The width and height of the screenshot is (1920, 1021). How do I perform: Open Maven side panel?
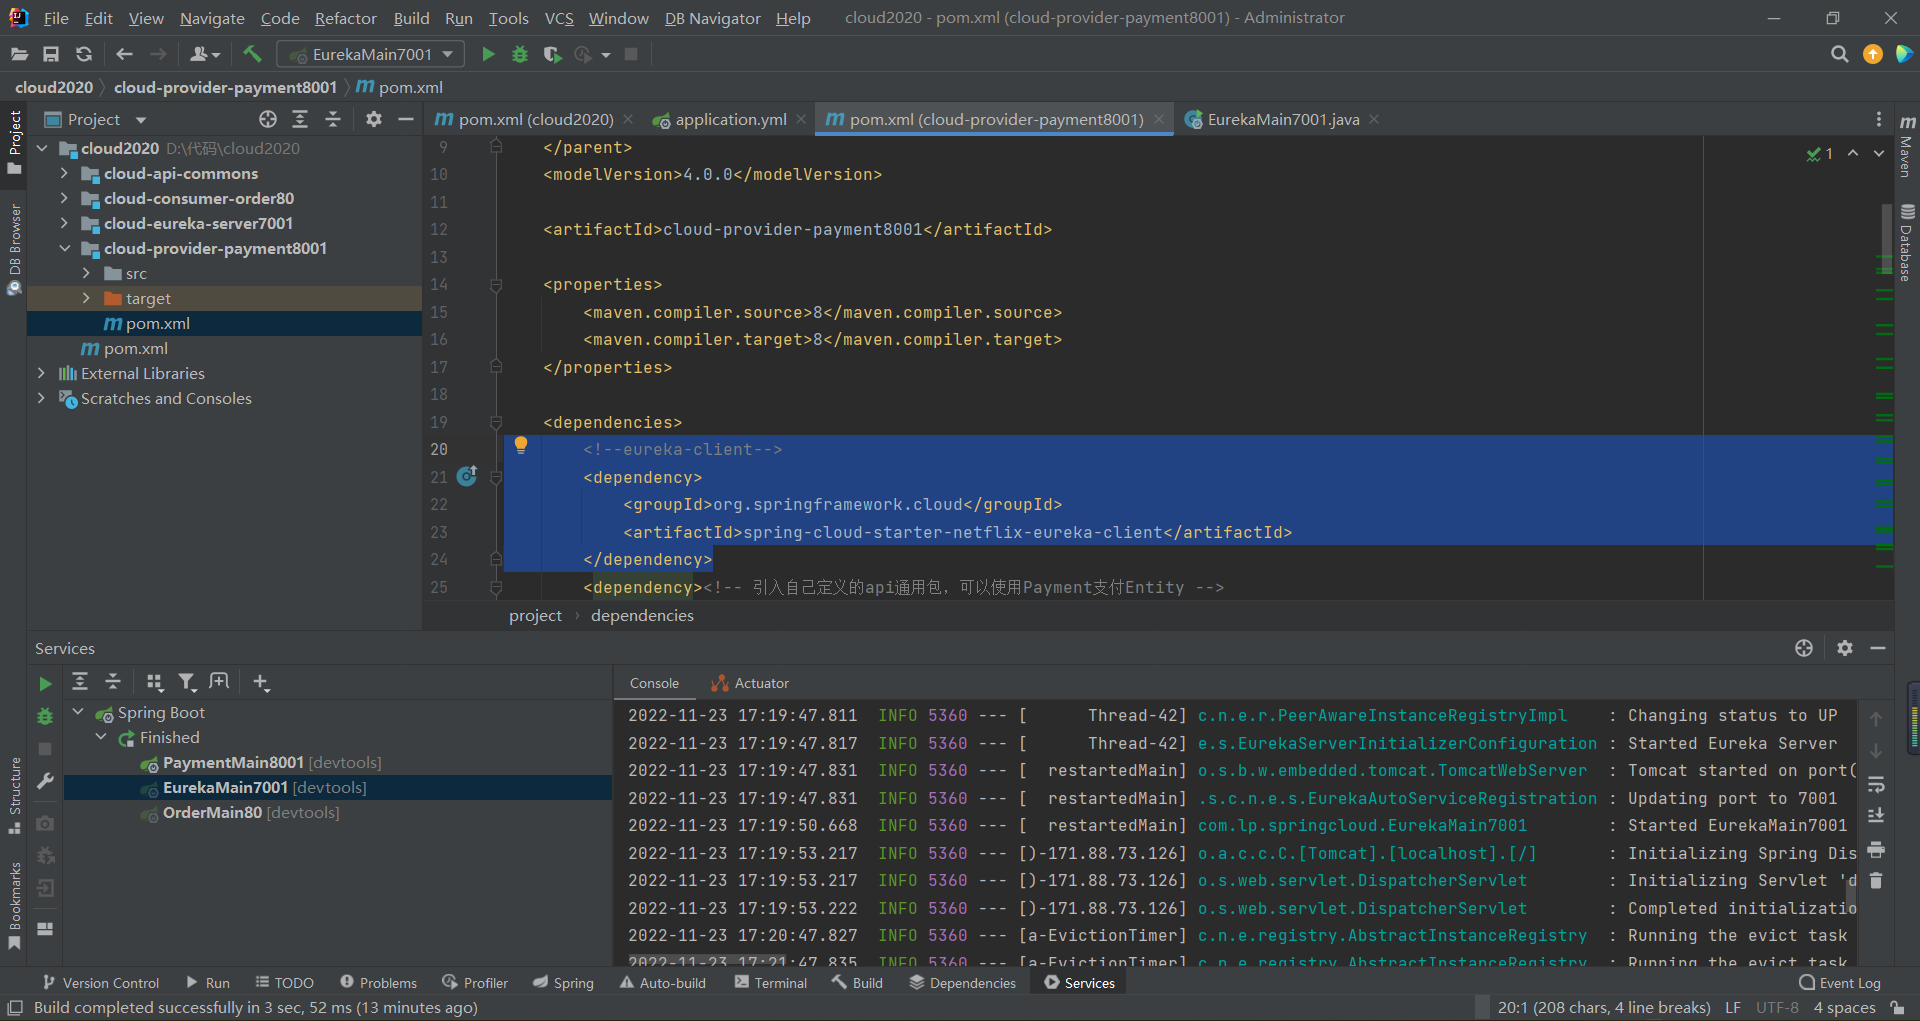1907,146
